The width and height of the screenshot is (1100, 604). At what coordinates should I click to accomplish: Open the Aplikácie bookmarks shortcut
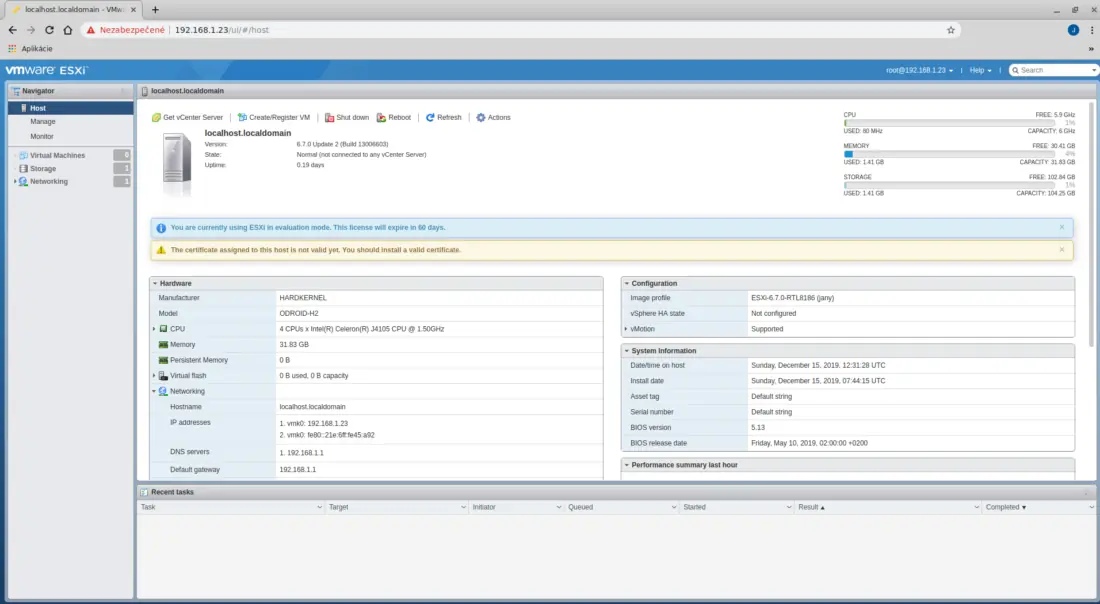(x=30, y=48)
